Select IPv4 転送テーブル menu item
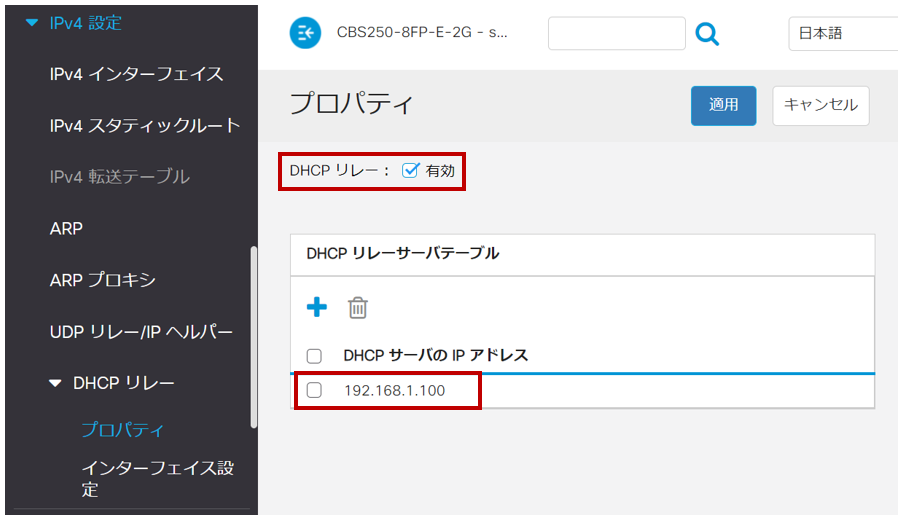Image resolution: width=904 pixels, height=518 pixels. (119, 177)
